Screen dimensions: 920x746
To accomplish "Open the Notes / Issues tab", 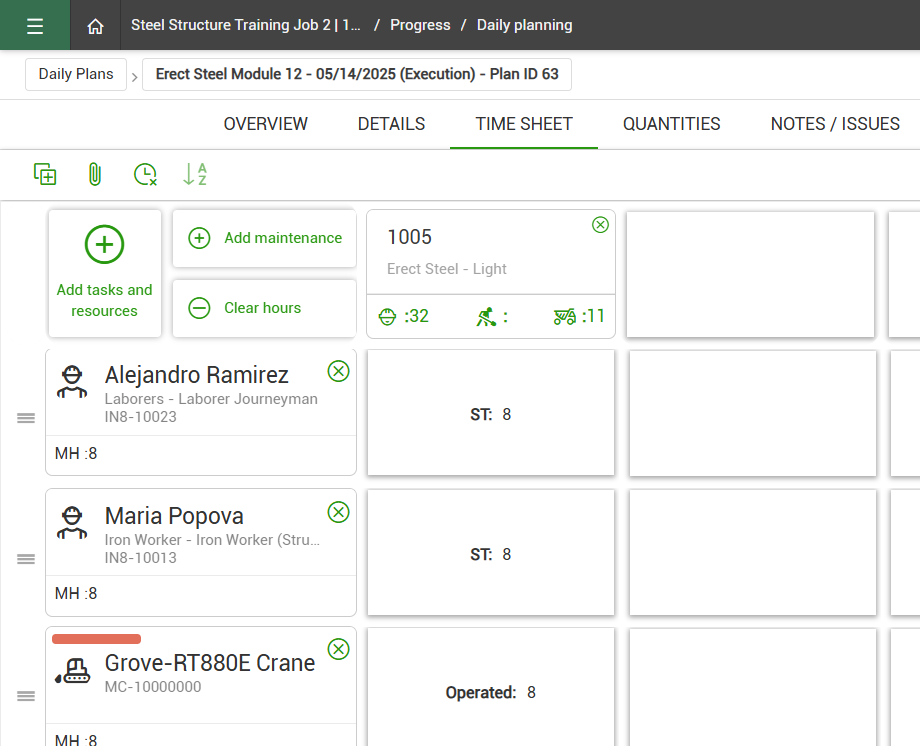I will pyautogui.click(x=835, y=124).
